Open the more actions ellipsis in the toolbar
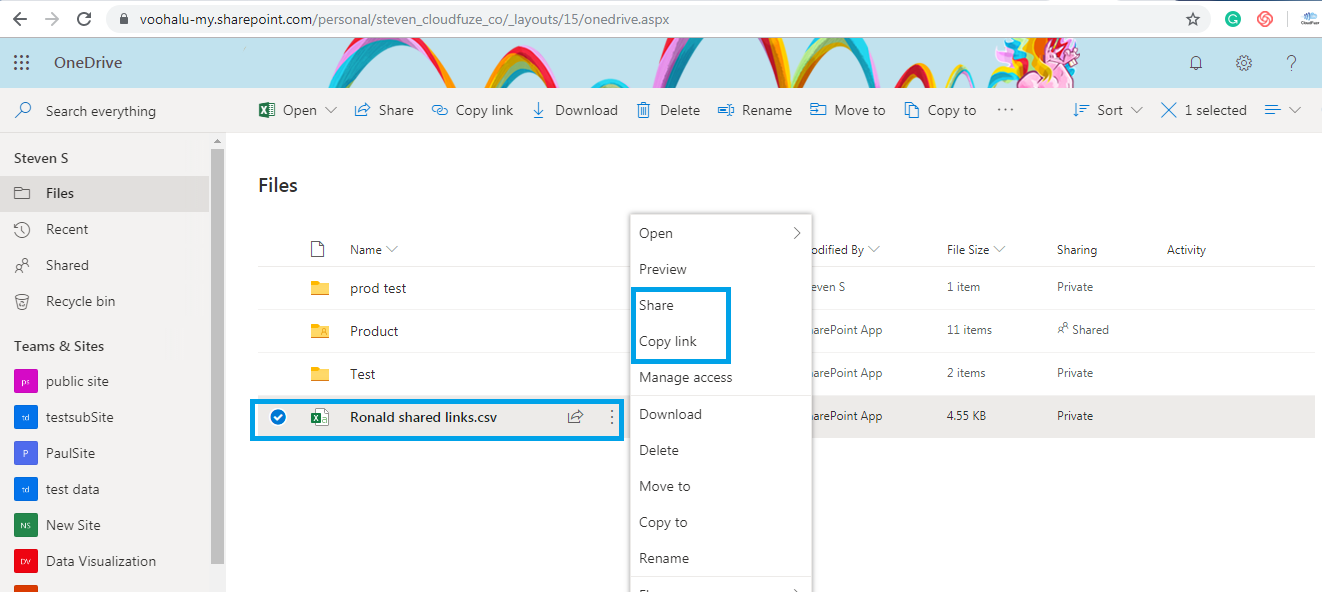This screenshot has height=592, width=1322. pyautogui.click(x=1005, y=110)
